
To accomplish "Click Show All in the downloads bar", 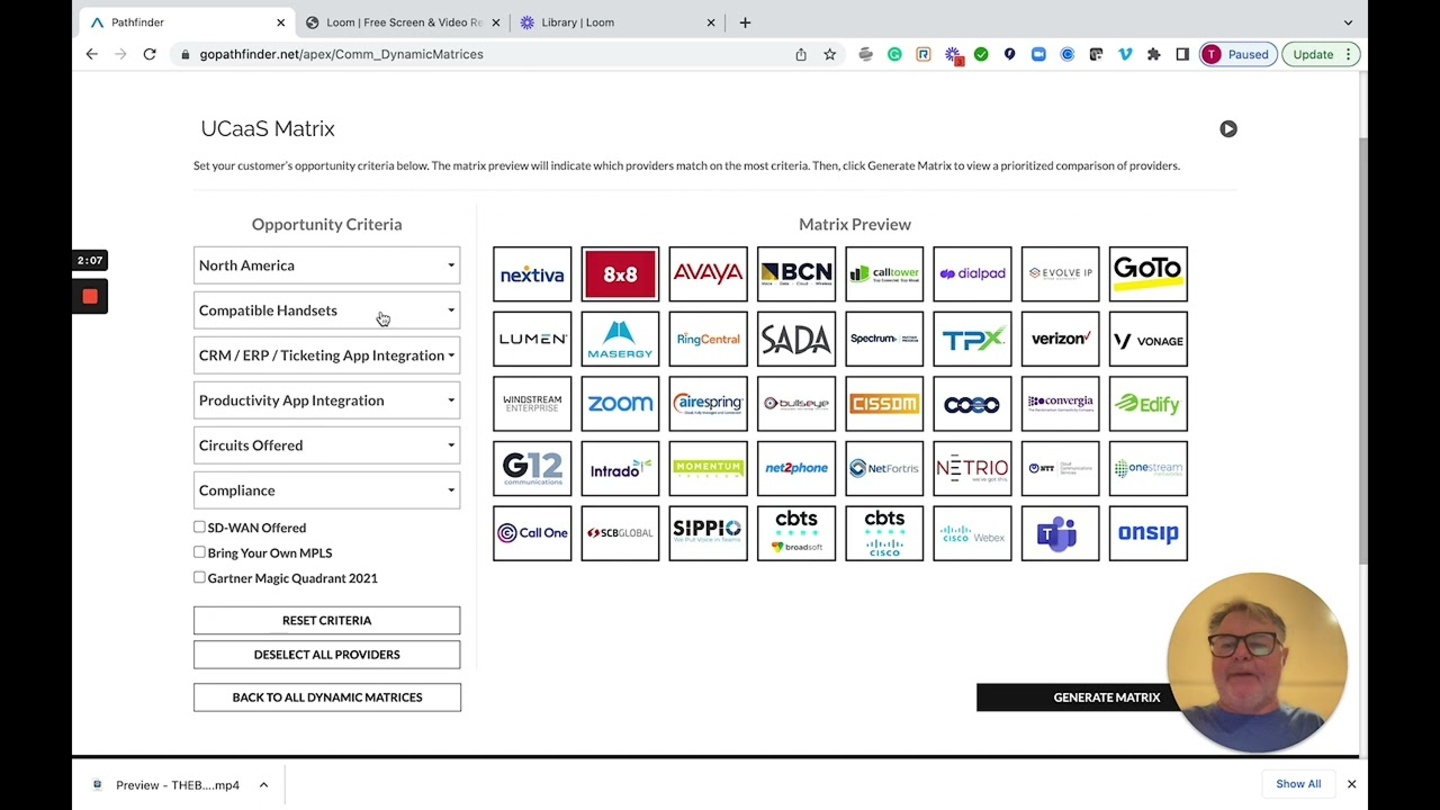I will click(x=1298, y=784).
